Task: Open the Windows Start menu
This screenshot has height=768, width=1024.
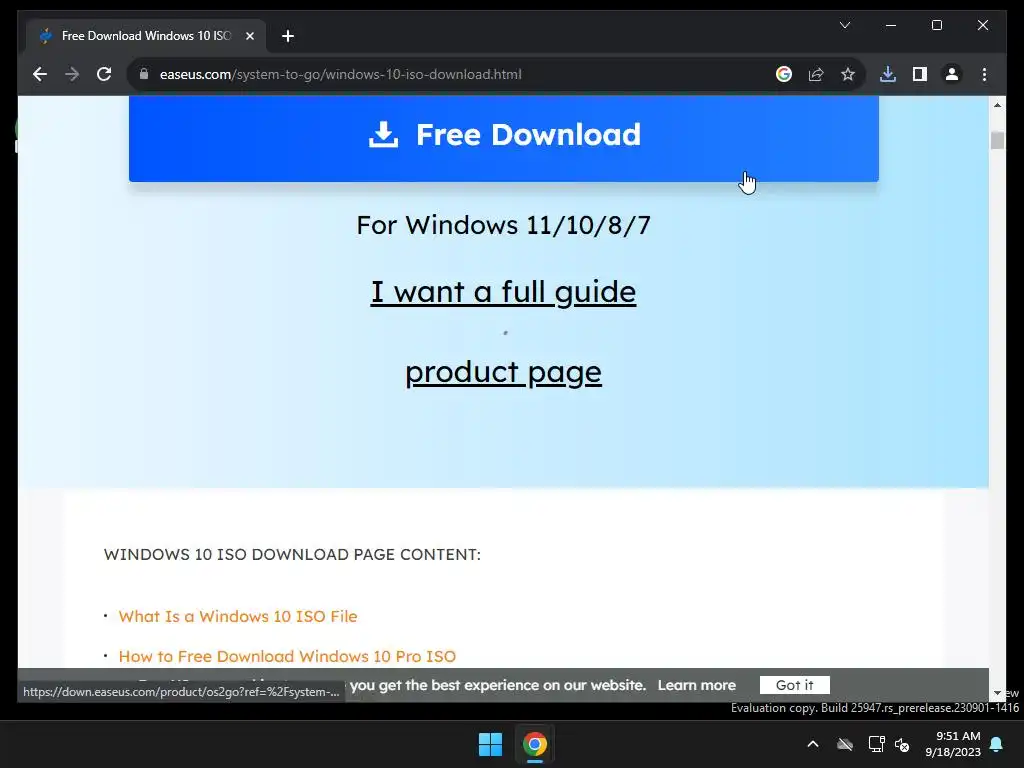Action: pos(490,744)
